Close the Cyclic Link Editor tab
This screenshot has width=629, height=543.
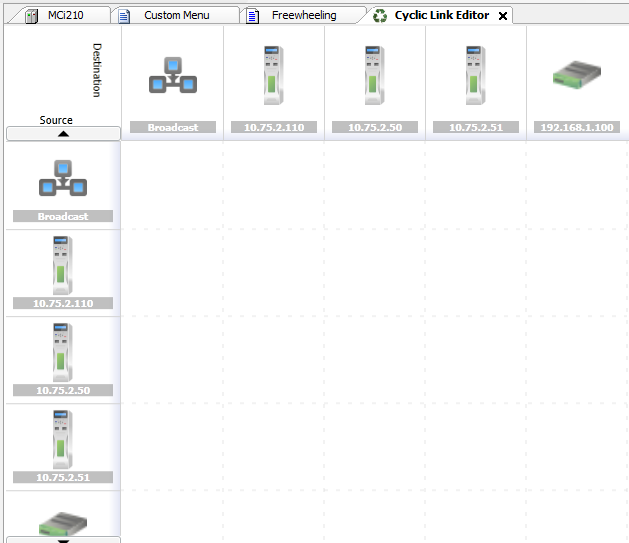[x=503, y=16]
